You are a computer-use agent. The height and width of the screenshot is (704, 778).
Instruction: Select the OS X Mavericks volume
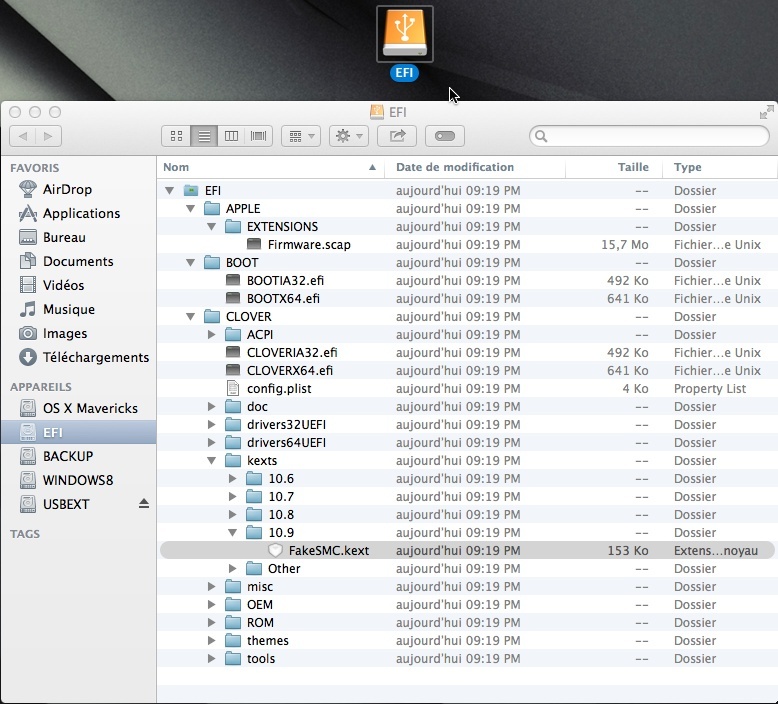(x=78, y=408)
